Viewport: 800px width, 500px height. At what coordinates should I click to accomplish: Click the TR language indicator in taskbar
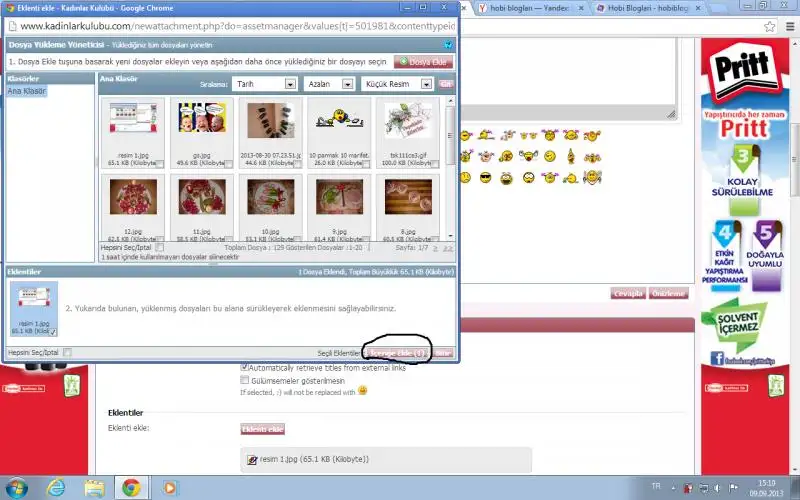coord(656,486)
